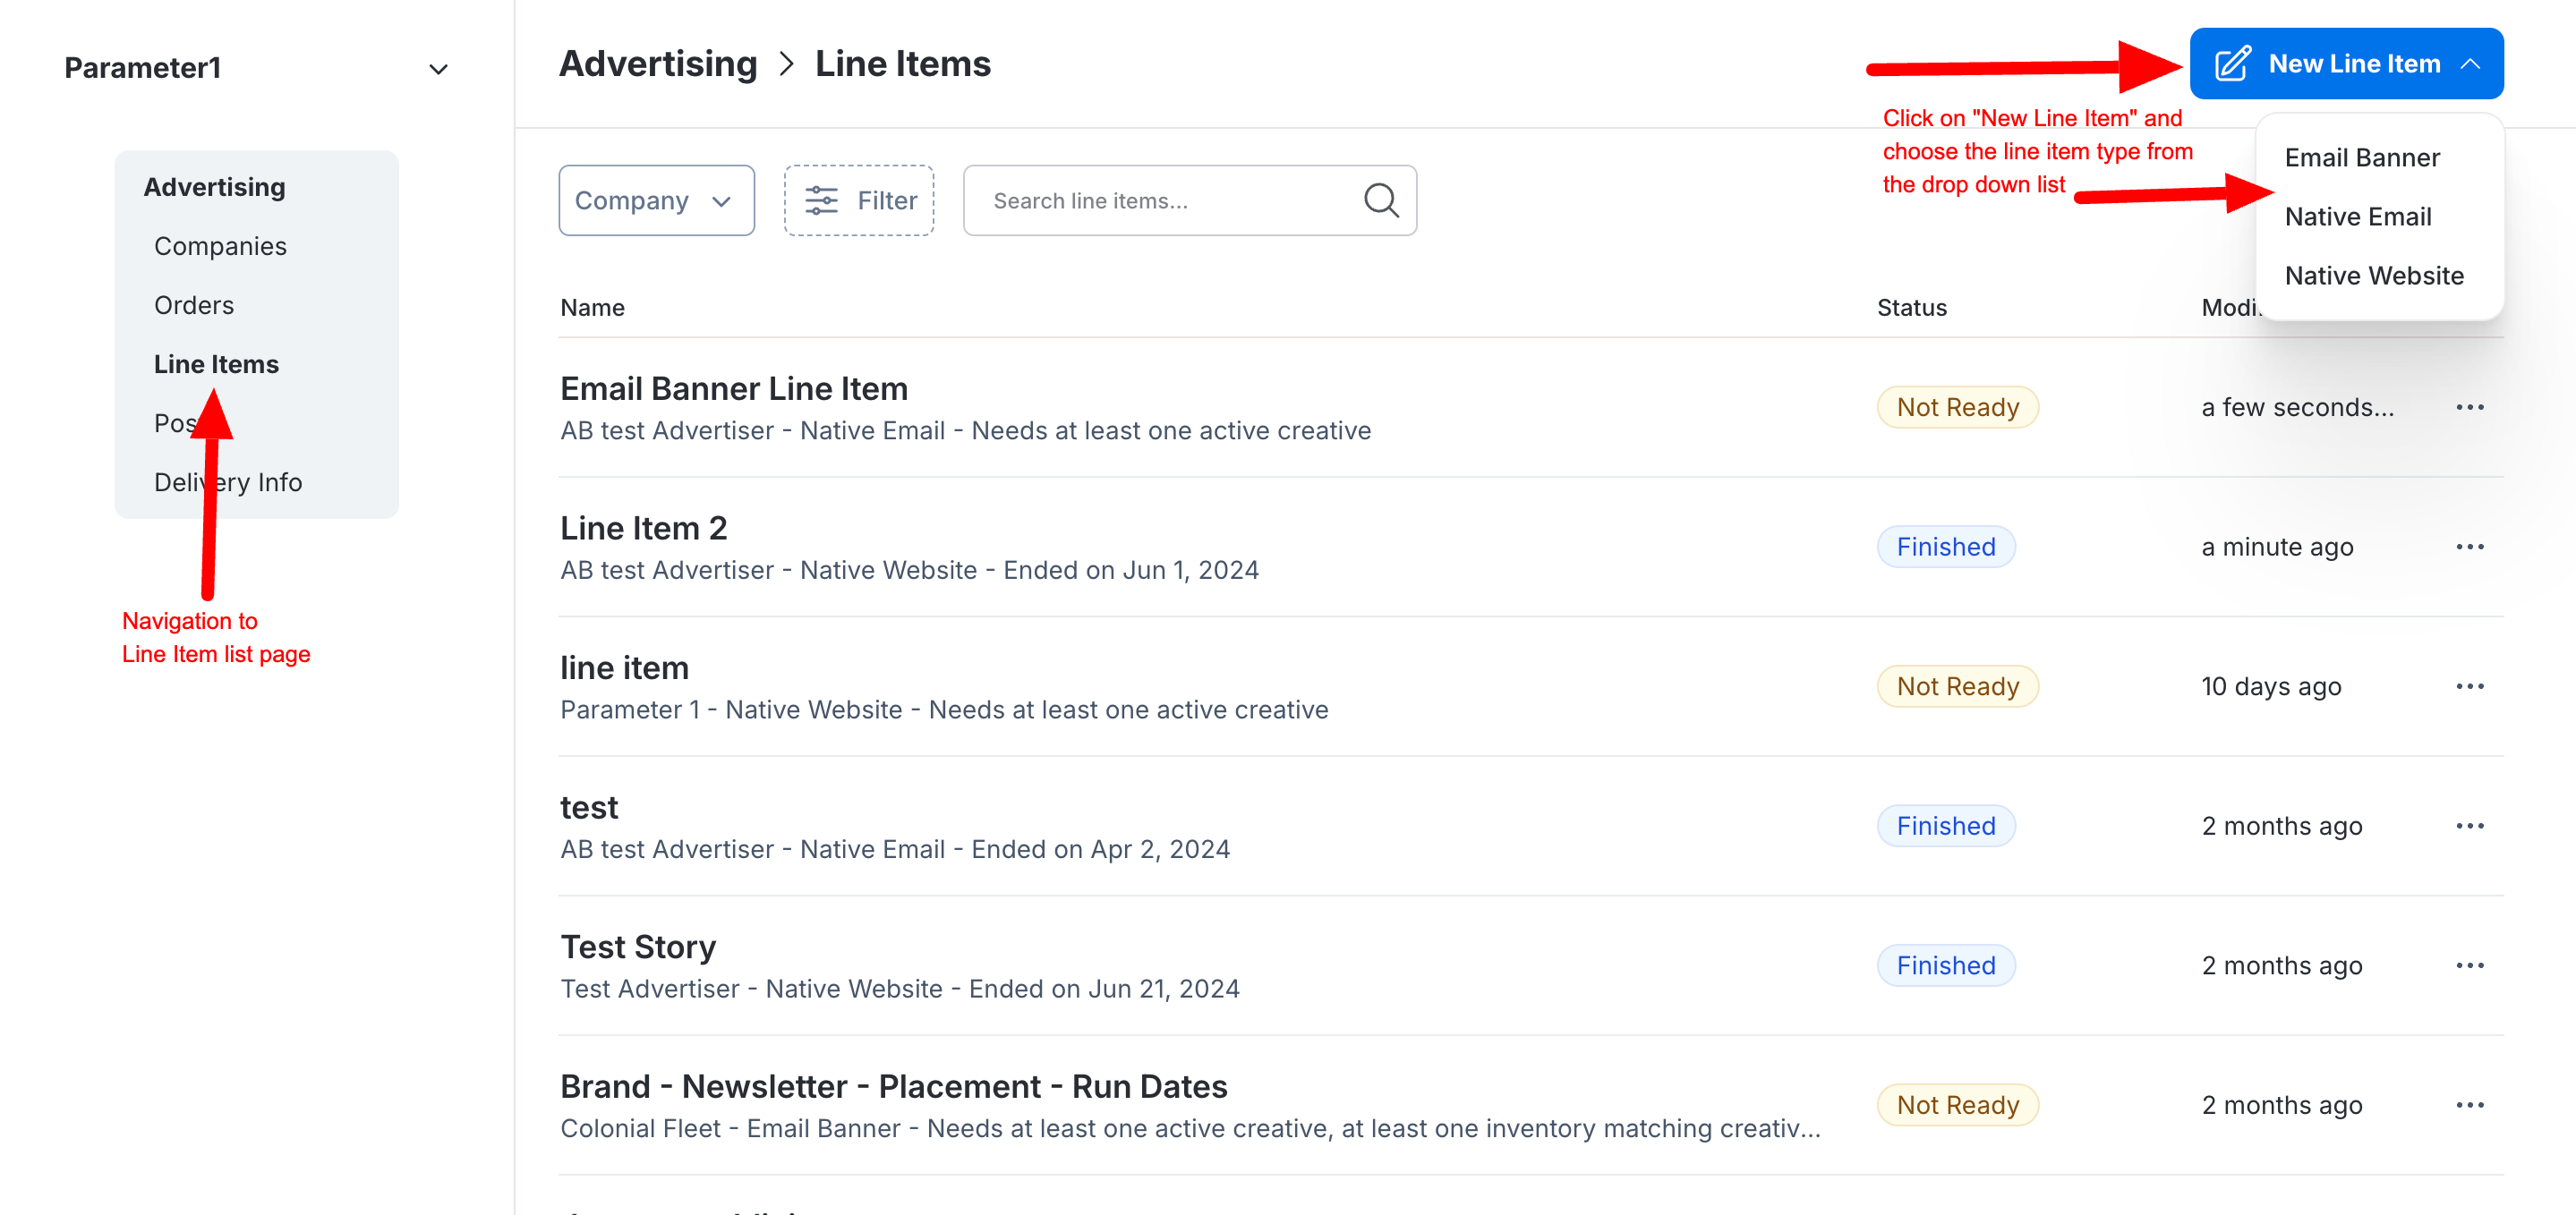Viewport: 2576px width, 1215px height.
Task: Choose Native Email line item type
Action: [2357, 217]
